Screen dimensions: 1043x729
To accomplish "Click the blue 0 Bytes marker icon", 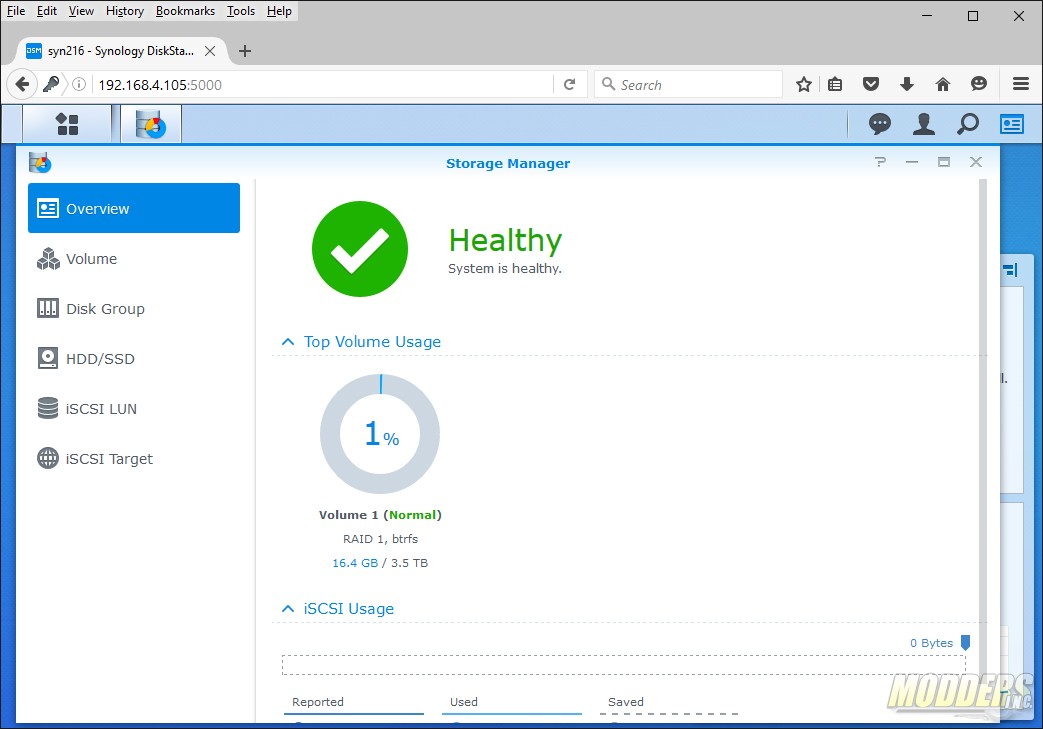I will pyautogui.click(x=965, y=643).
